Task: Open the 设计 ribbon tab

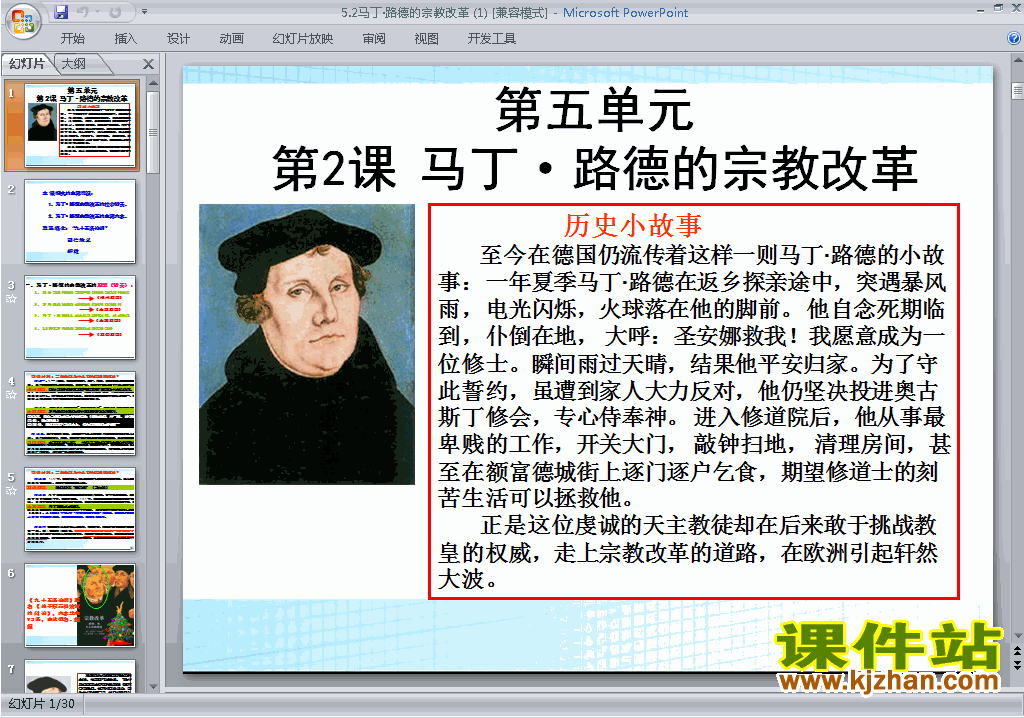Action: click(178, 39)
